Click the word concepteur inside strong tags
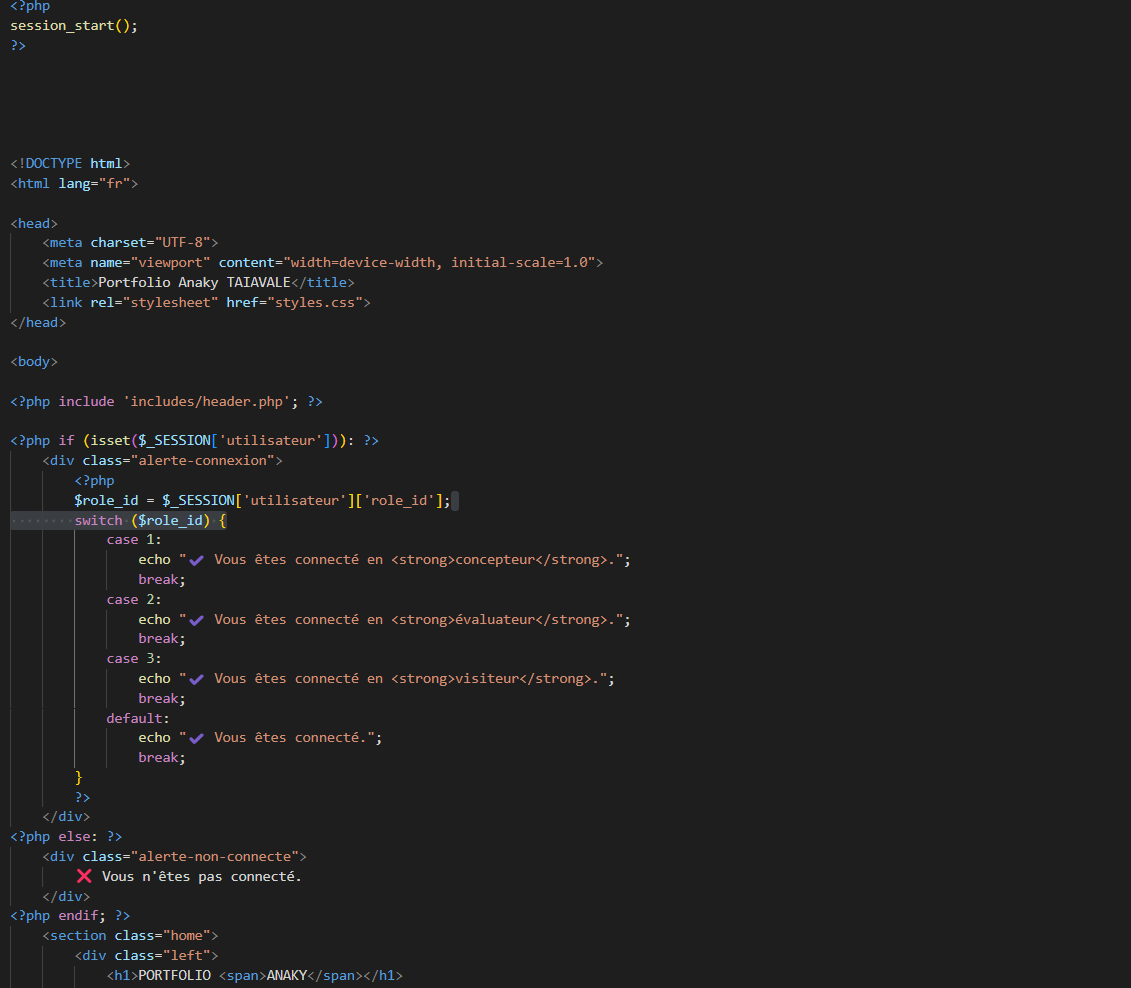1131x988 pixels. (496, 560)
